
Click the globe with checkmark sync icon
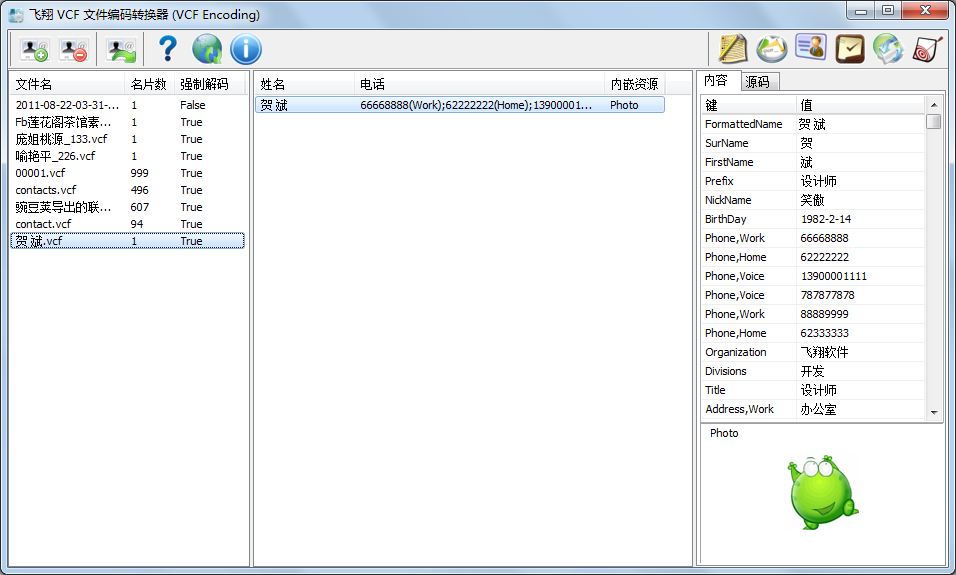[888, 49]
